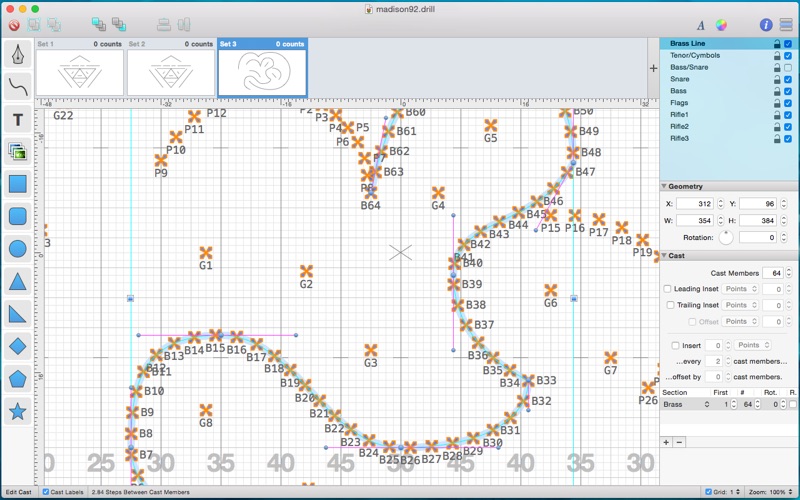
Task: Toggle lock on Flags layer
Action: click(x=777, y=103)
